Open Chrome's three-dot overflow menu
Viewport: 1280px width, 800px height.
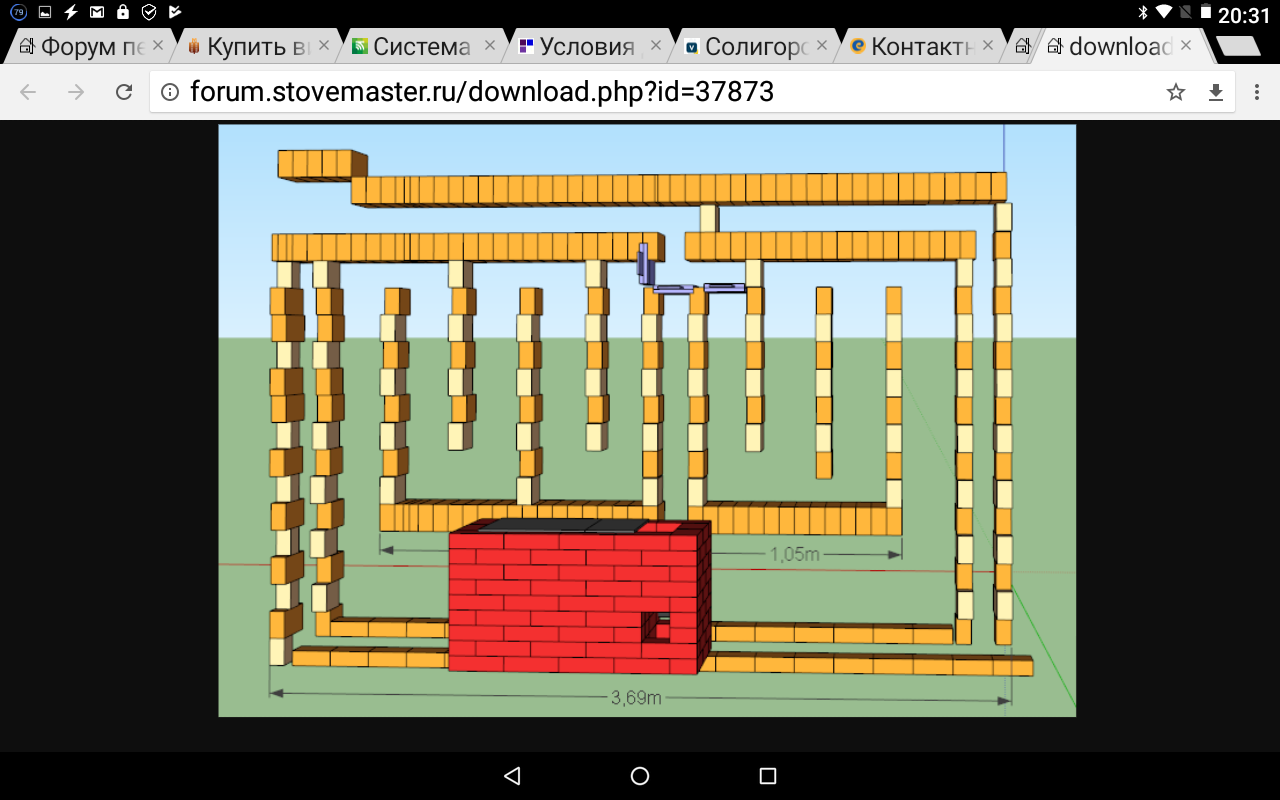tap(1257, 93)
